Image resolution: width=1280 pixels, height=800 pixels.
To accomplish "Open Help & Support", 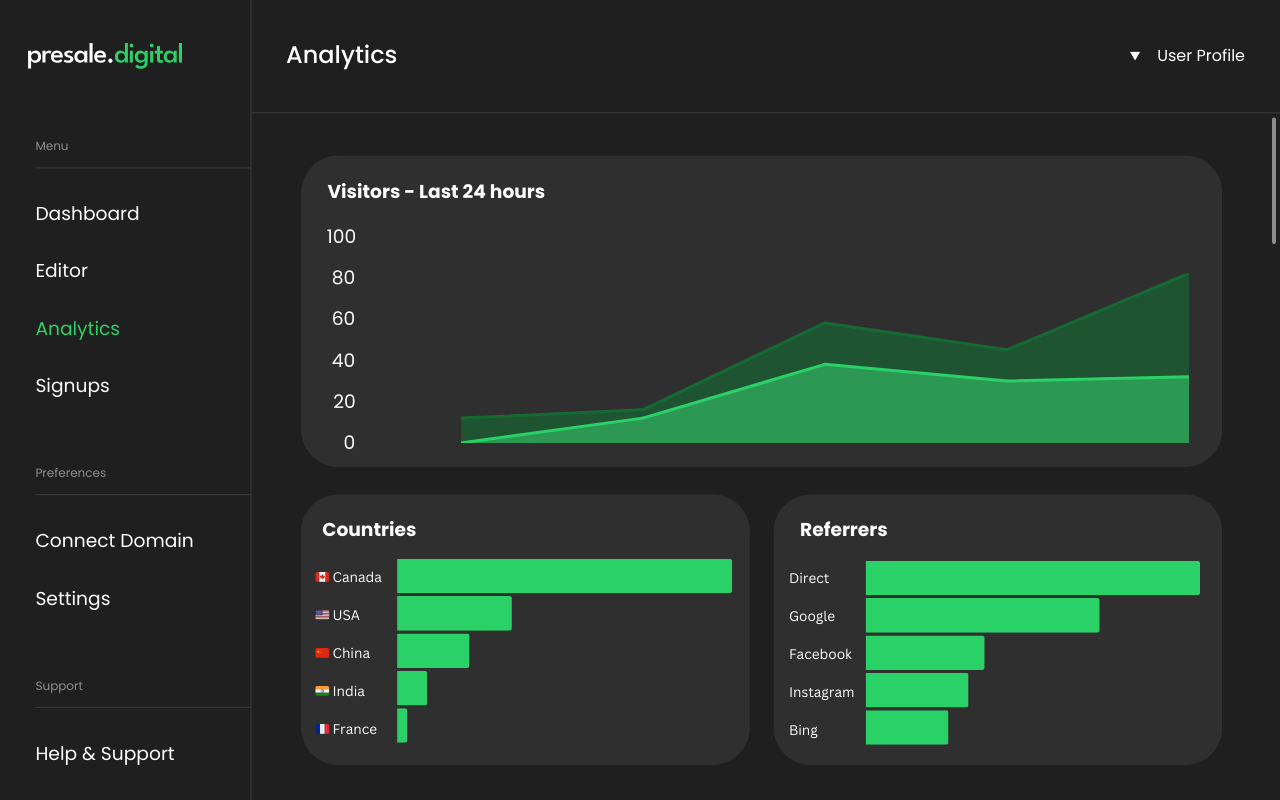I will [x=105, y=754].
